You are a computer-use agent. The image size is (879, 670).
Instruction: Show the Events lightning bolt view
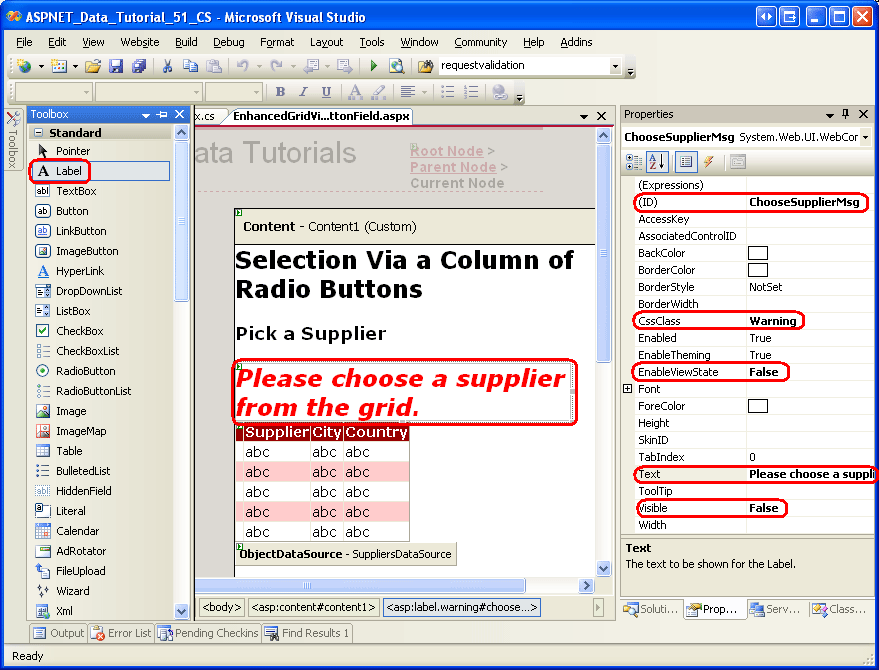pyautogui.click(x=709, y=161)
